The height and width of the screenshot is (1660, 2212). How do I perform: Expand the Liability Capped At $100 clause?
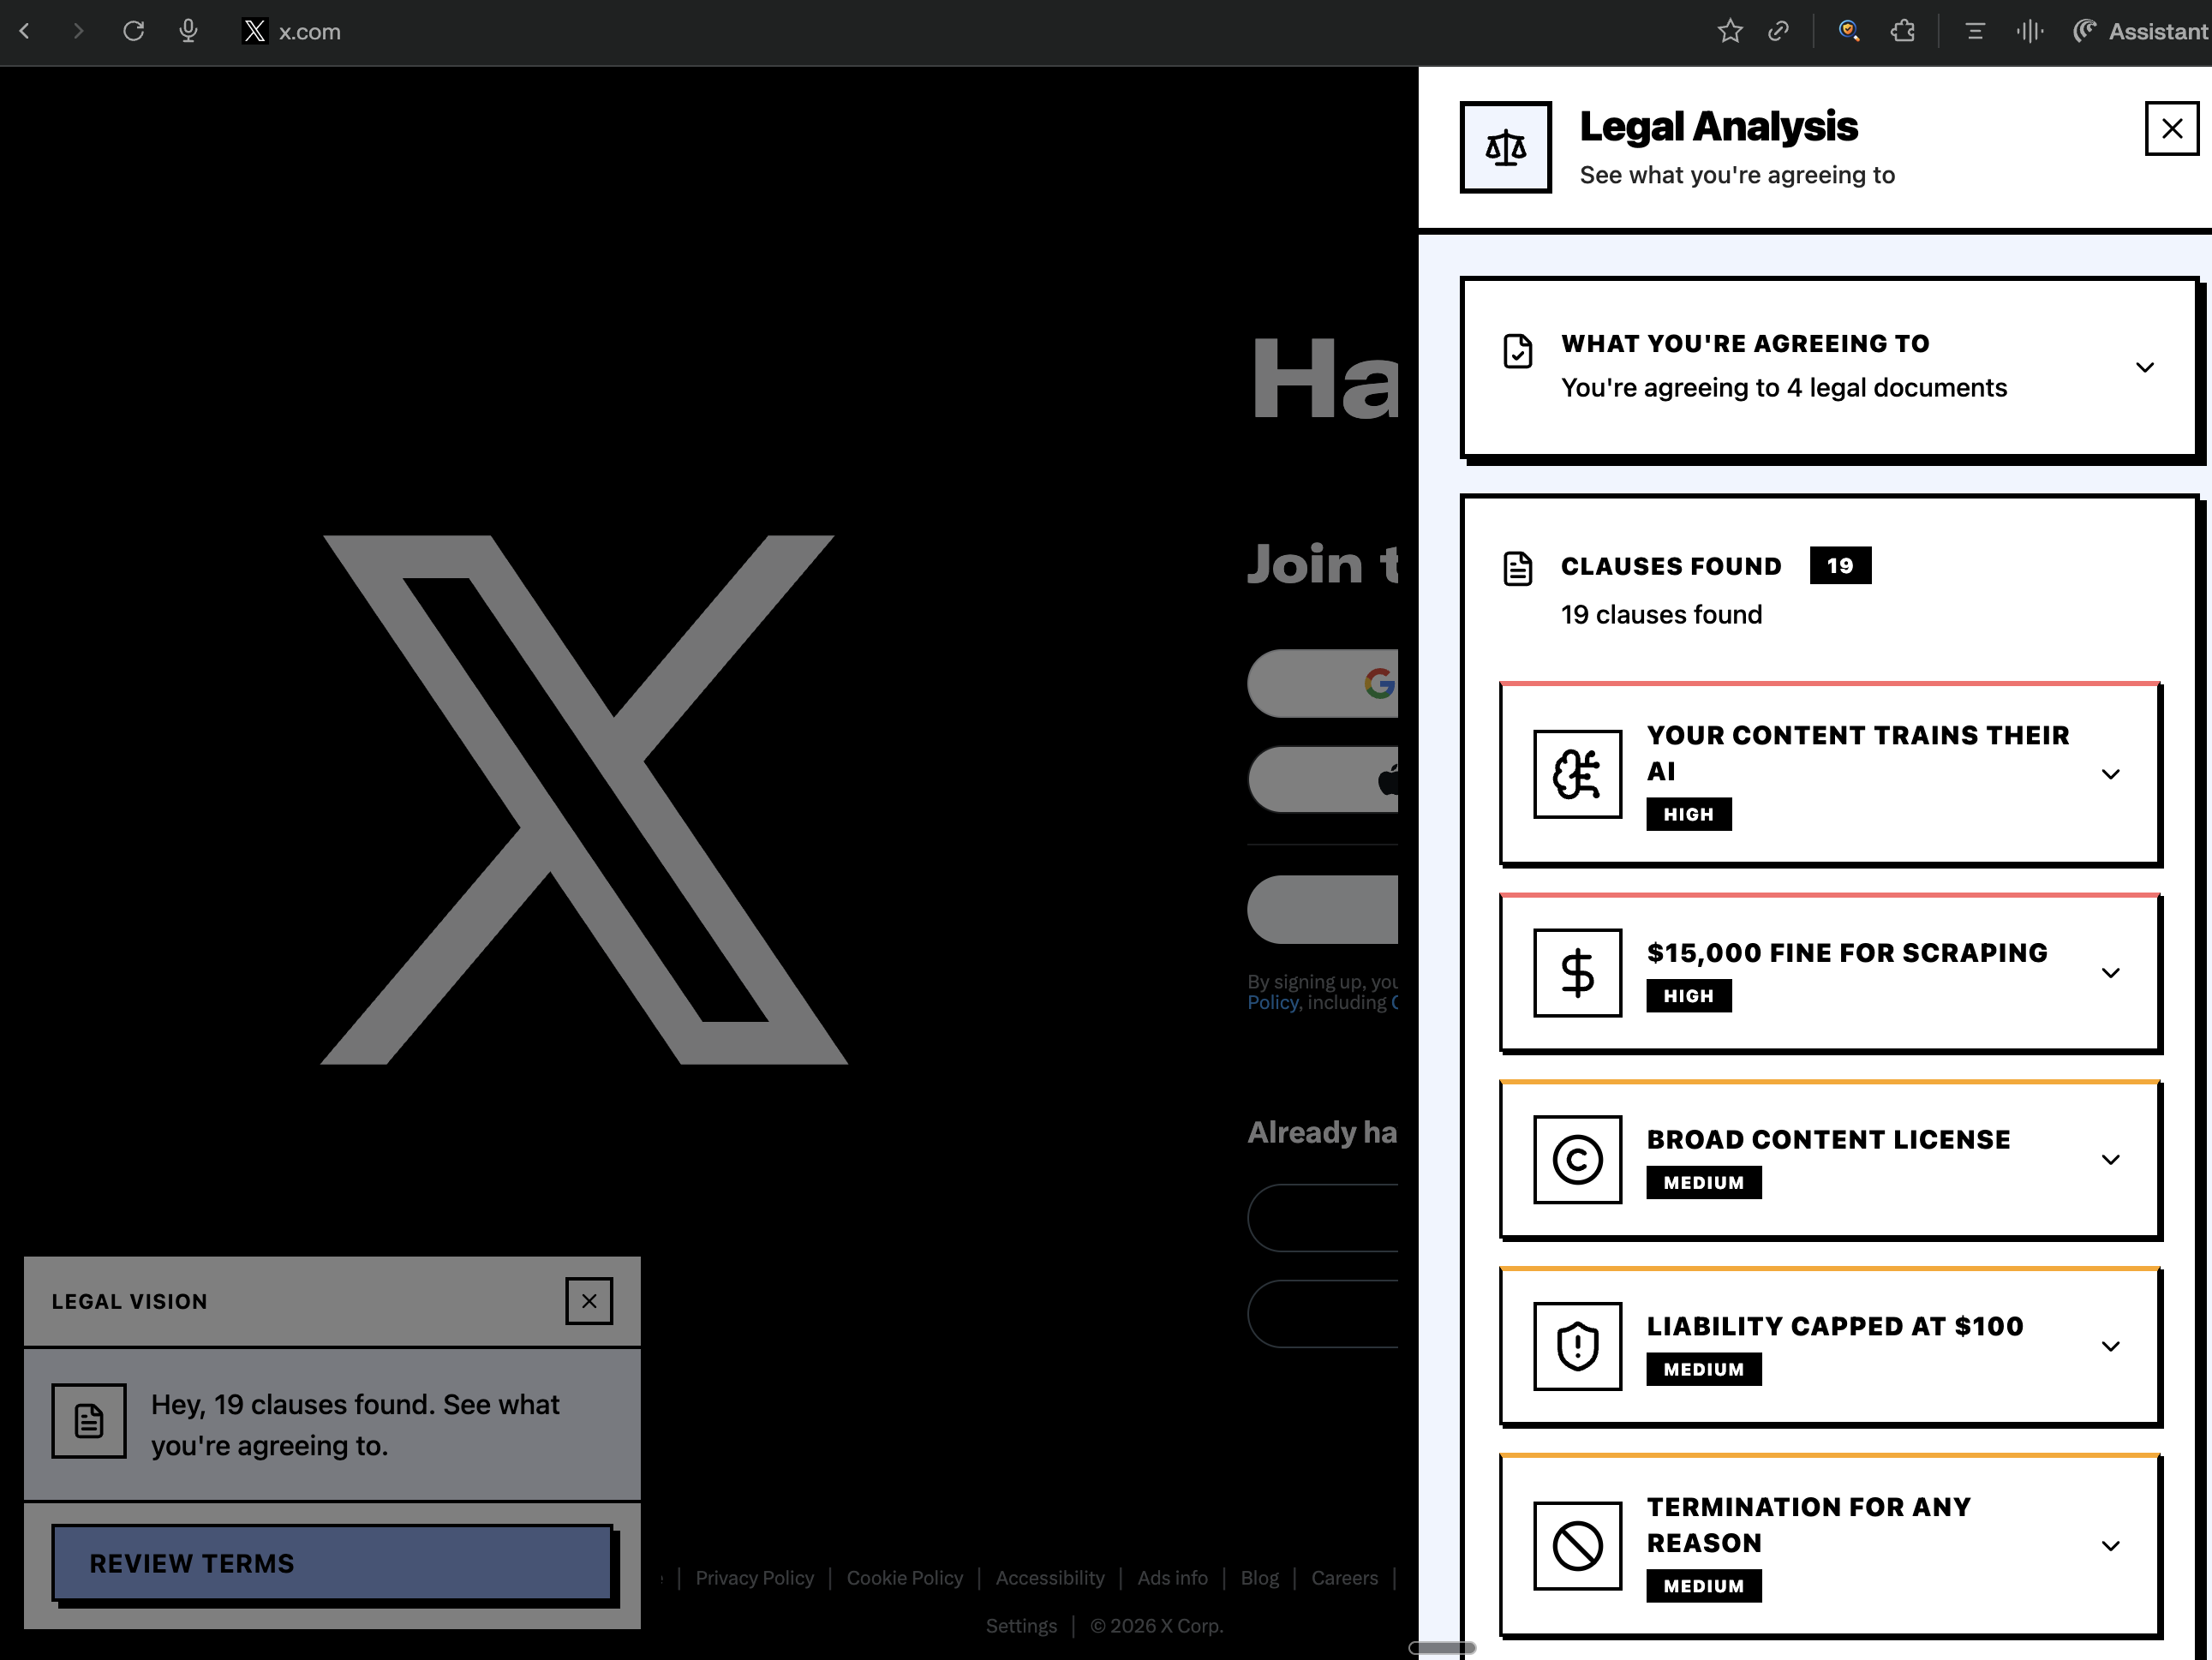[2110, 1346]
